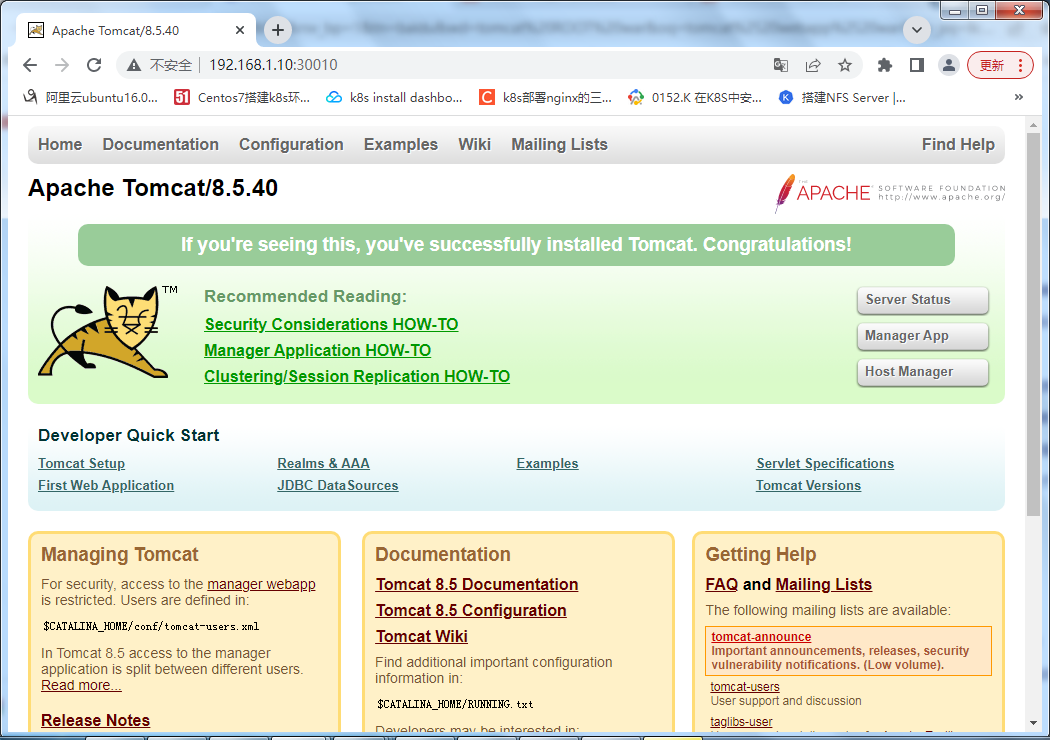Screen dimensions: 1050x740
Task: Open Security Considerations HOW-TO link
Action: [331, 324]
